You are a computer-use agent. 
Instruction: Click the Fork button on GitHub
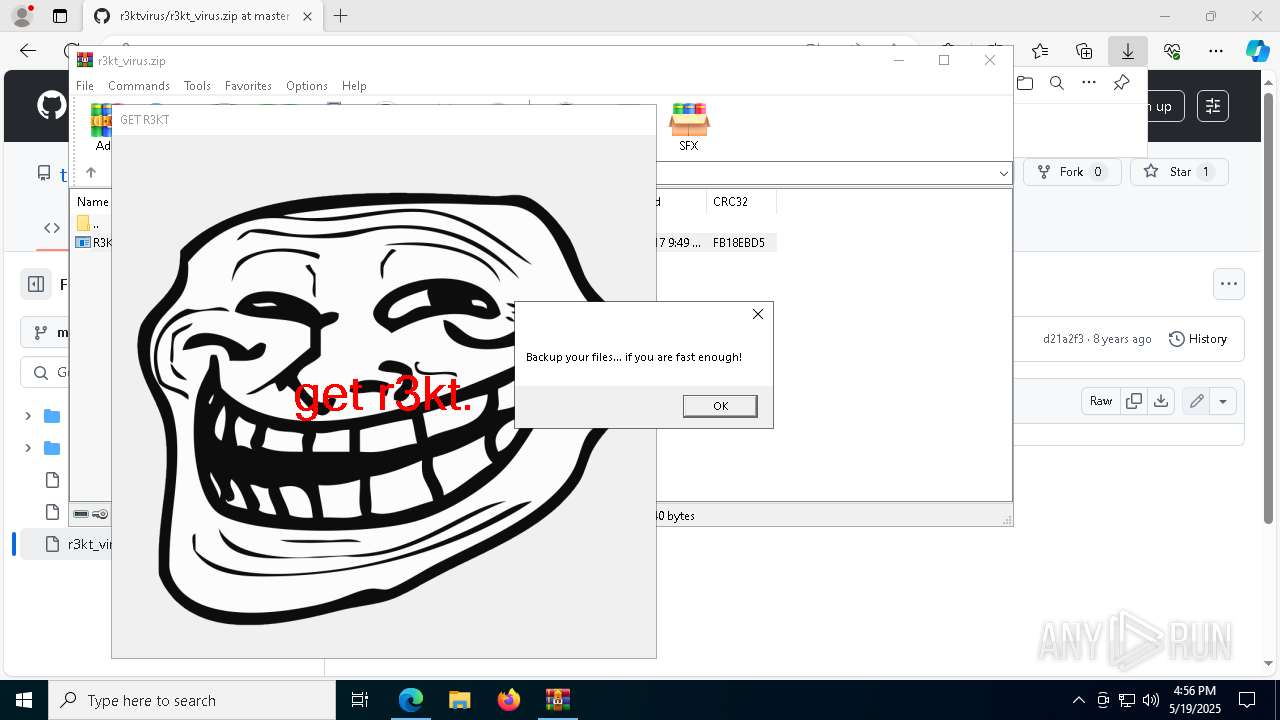click(x=1072, y=172)
